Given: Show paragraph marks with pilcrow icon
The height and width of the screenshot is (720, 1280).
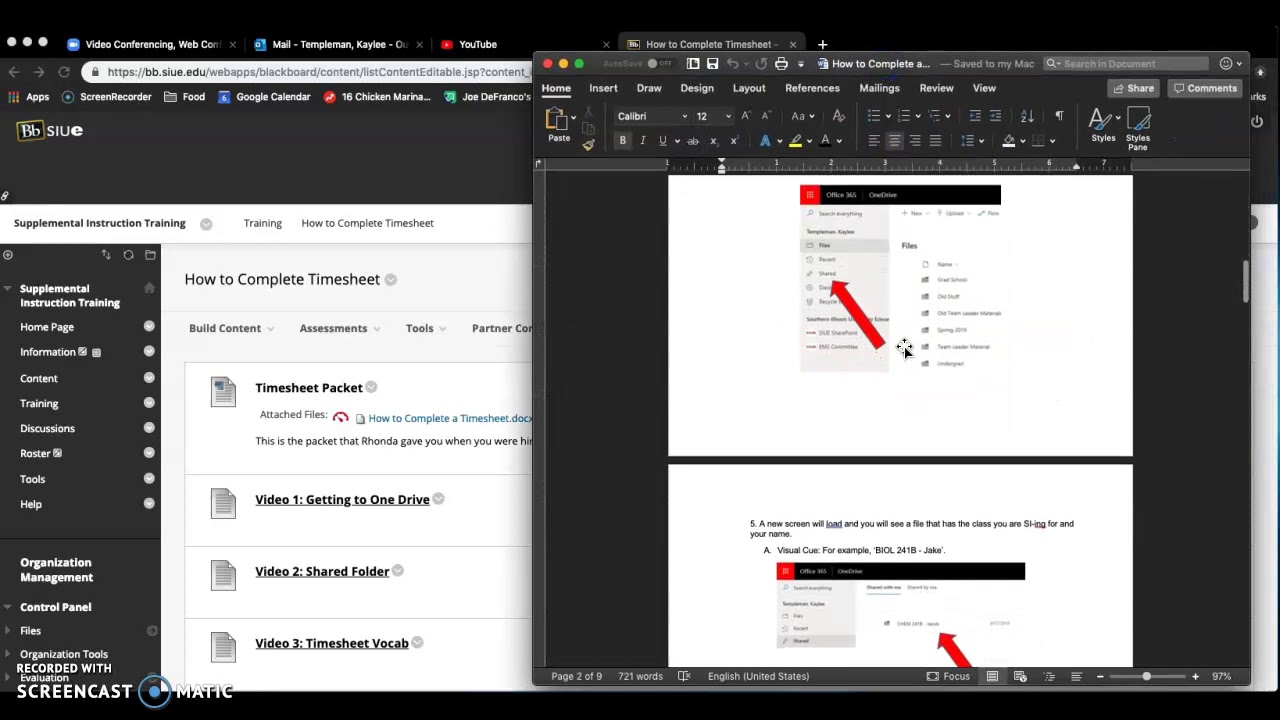Looking at the screenshot, I should 1059,116.
